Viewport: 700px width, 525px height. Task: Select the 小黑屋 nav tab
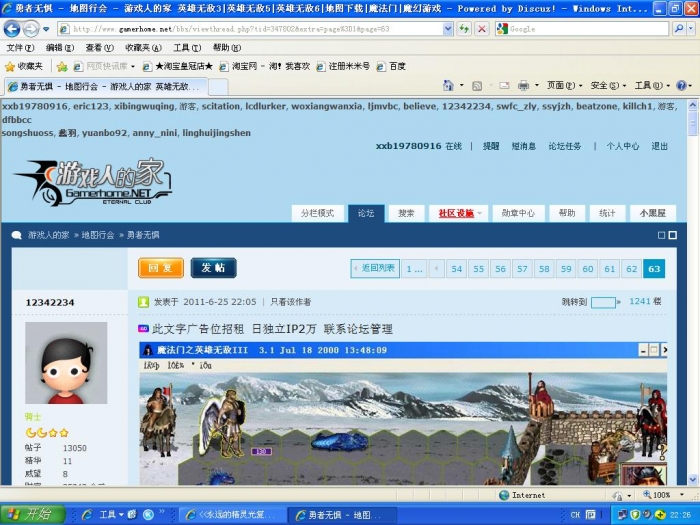click(653, 213)
